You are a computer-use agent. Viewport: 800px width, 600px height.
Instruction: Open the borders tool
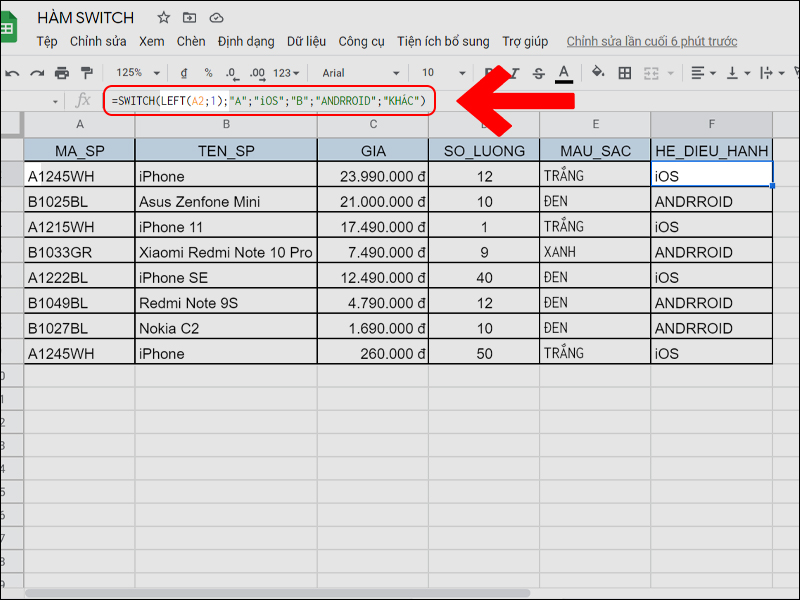pos(624,73)
